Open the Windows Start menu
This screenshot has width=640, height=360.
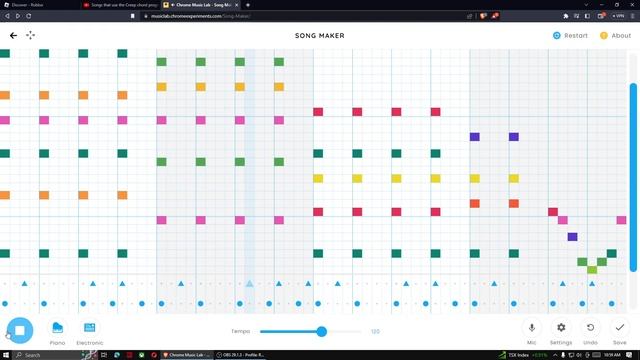(6, 355)
